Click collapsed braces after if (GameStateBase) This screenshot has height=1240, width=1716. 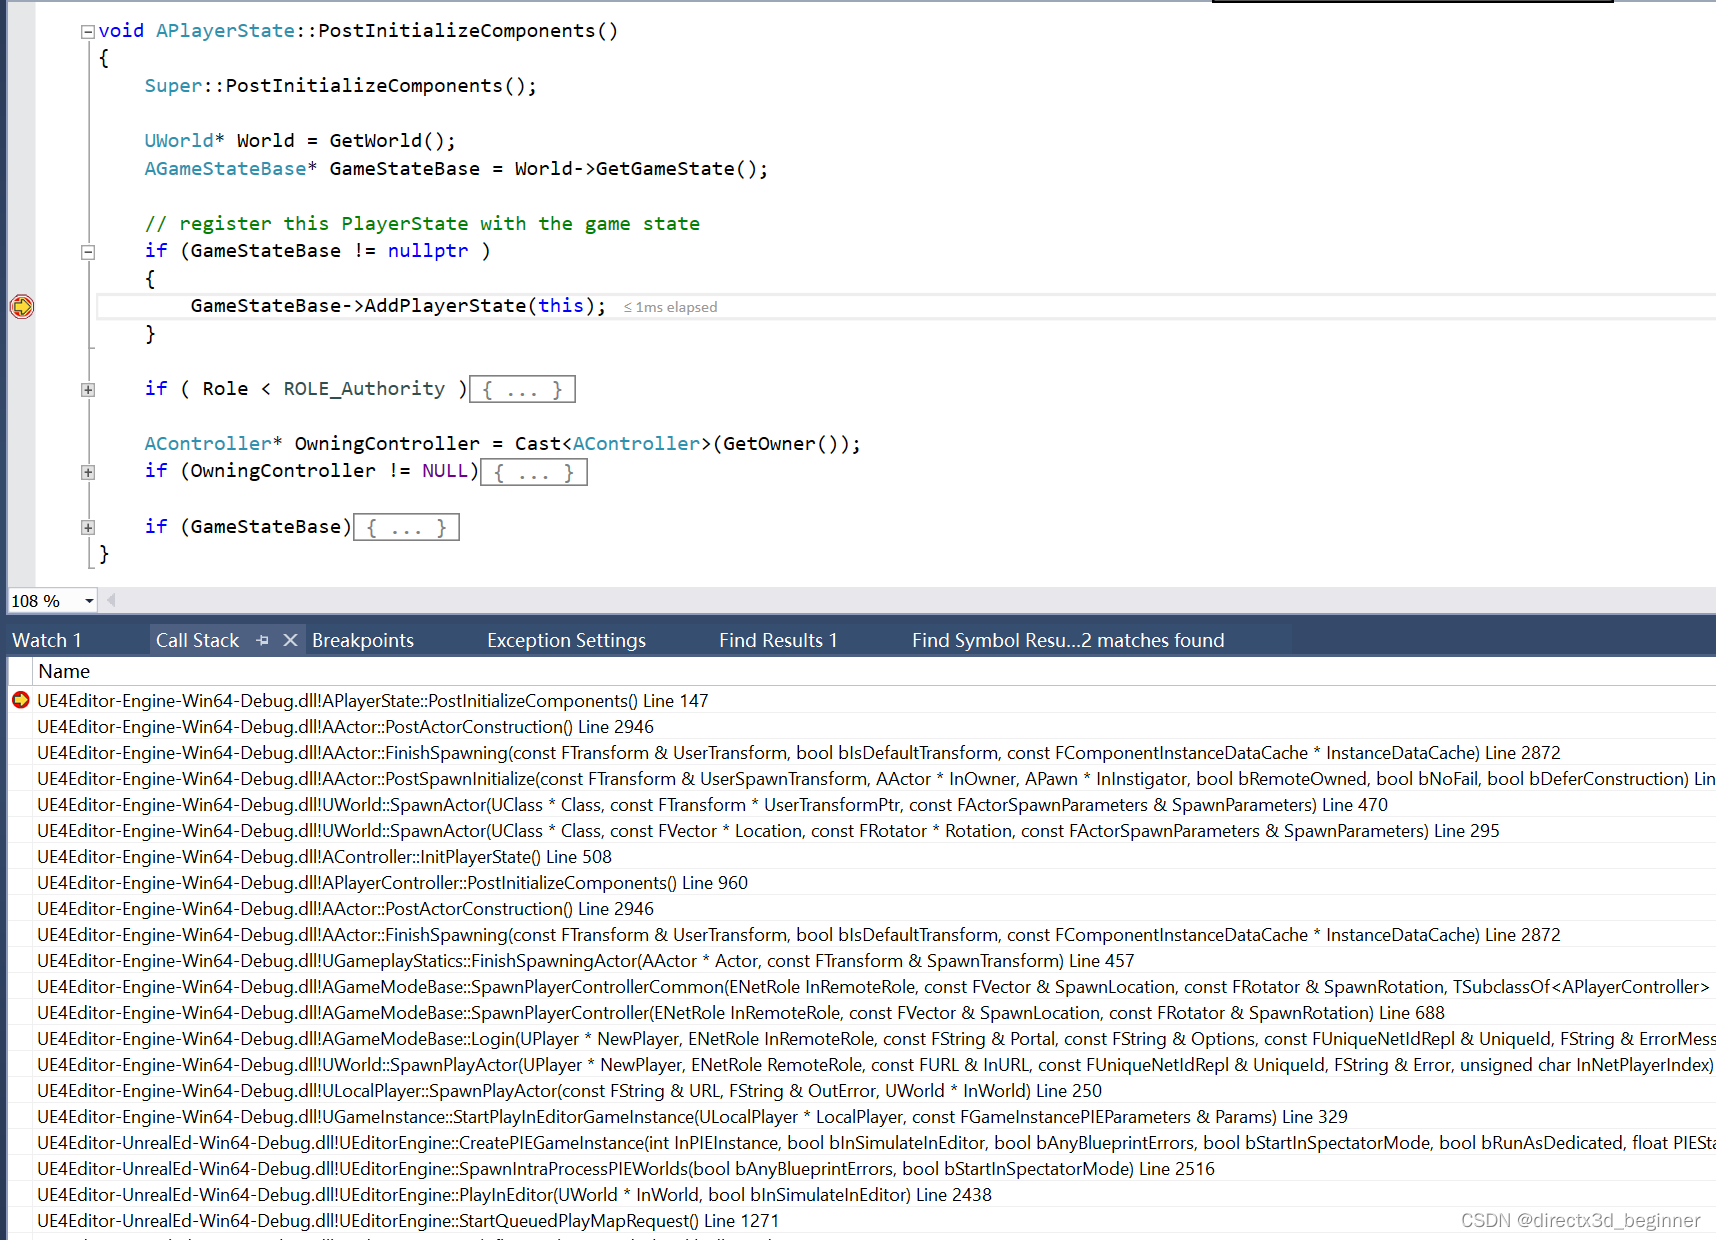pos(407,527)
